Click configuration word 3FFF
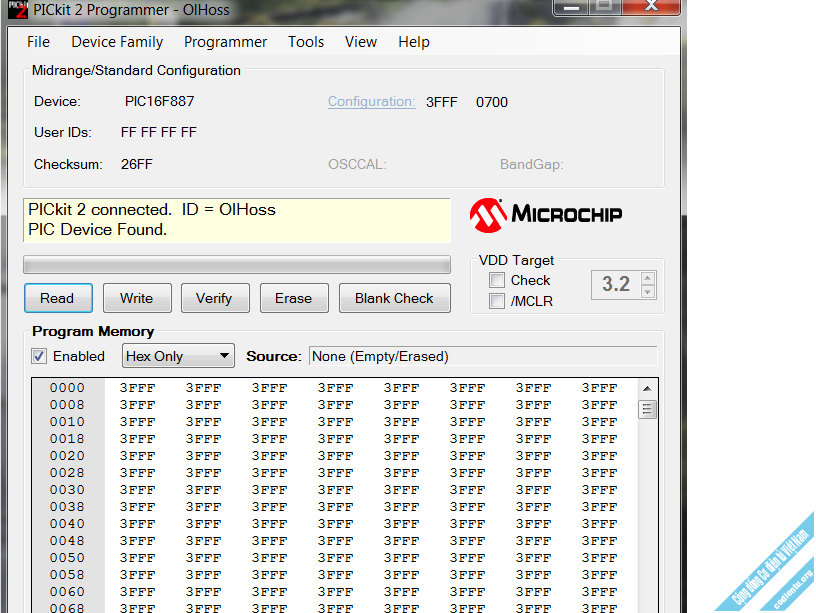The image size is (816, 613). tap(441, 102)
